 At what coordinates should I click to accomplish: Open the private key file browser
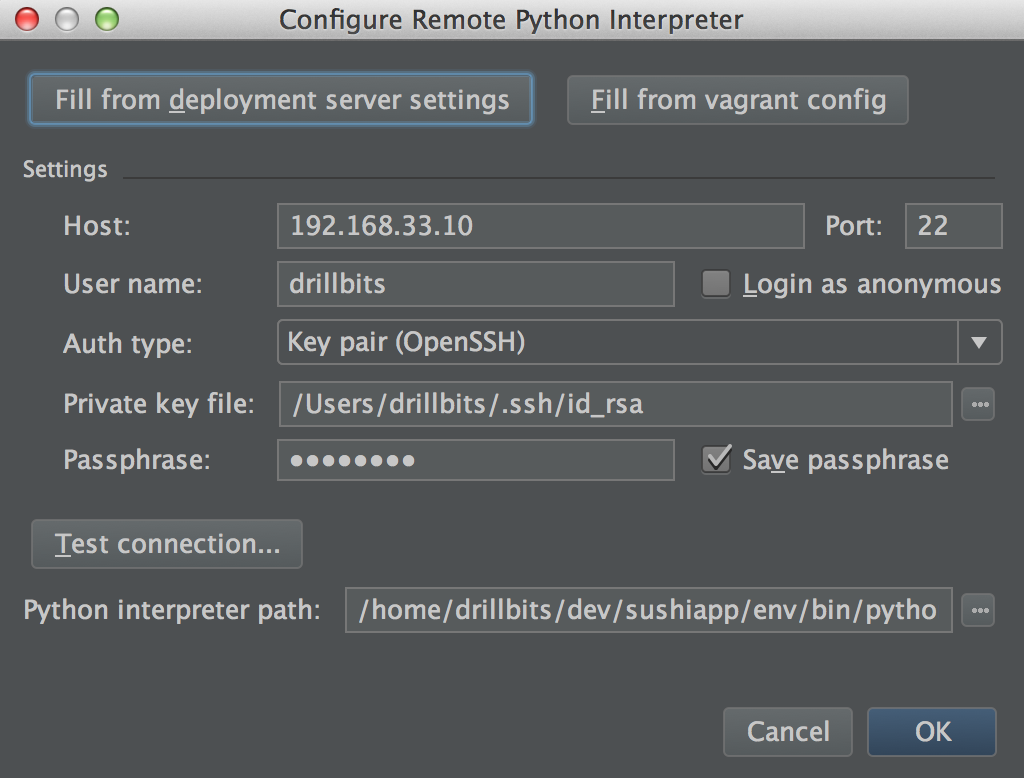(978, 404)
